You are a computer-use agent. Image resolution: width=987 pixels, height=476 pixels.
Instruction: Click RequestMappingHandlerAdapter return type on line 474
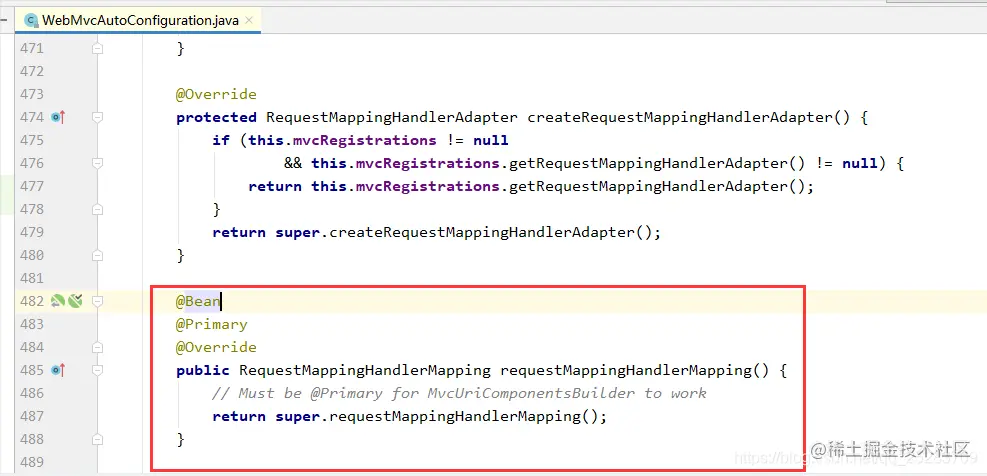click(x=392, y=117)
